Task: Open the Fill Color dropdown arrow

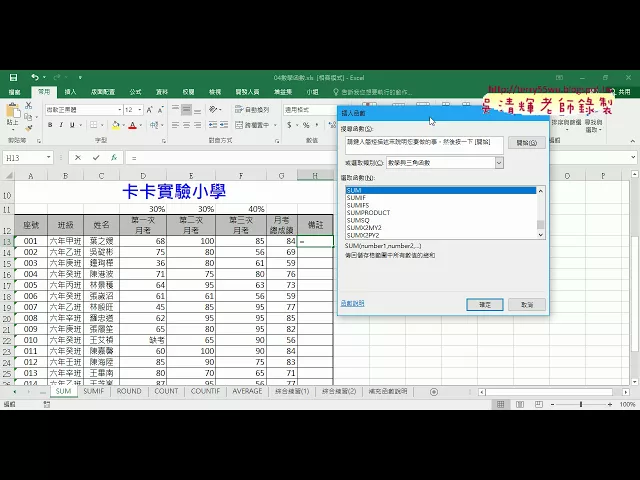Action: click(123, 125)
